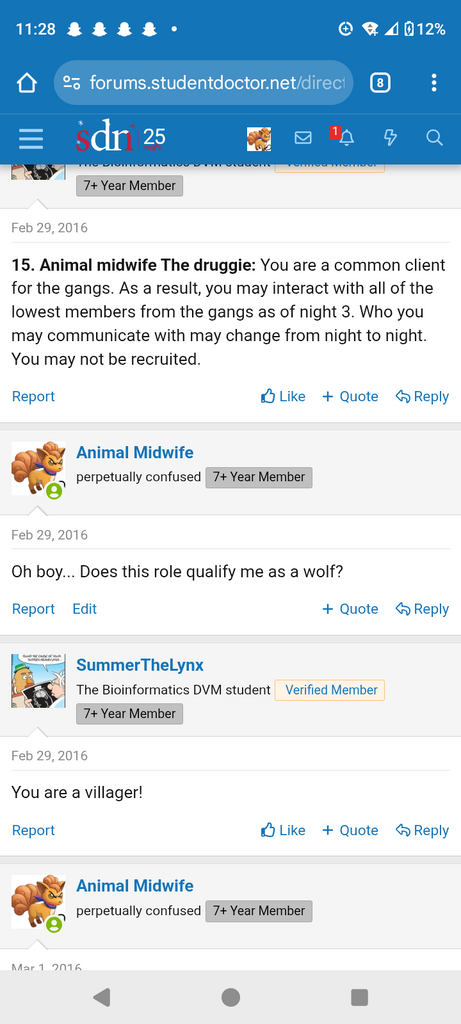This screenshot has height=1024, width=461.
Task: Open the forum search magnifier
Action: click(434, 138)
